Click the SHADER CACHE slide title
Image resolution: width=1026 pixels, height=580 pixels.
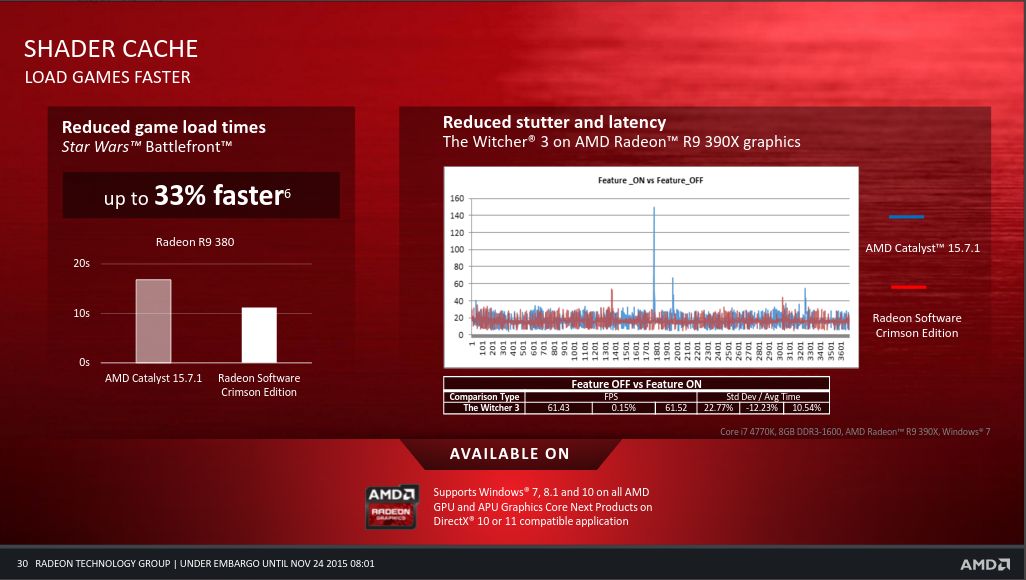(111, 48)
